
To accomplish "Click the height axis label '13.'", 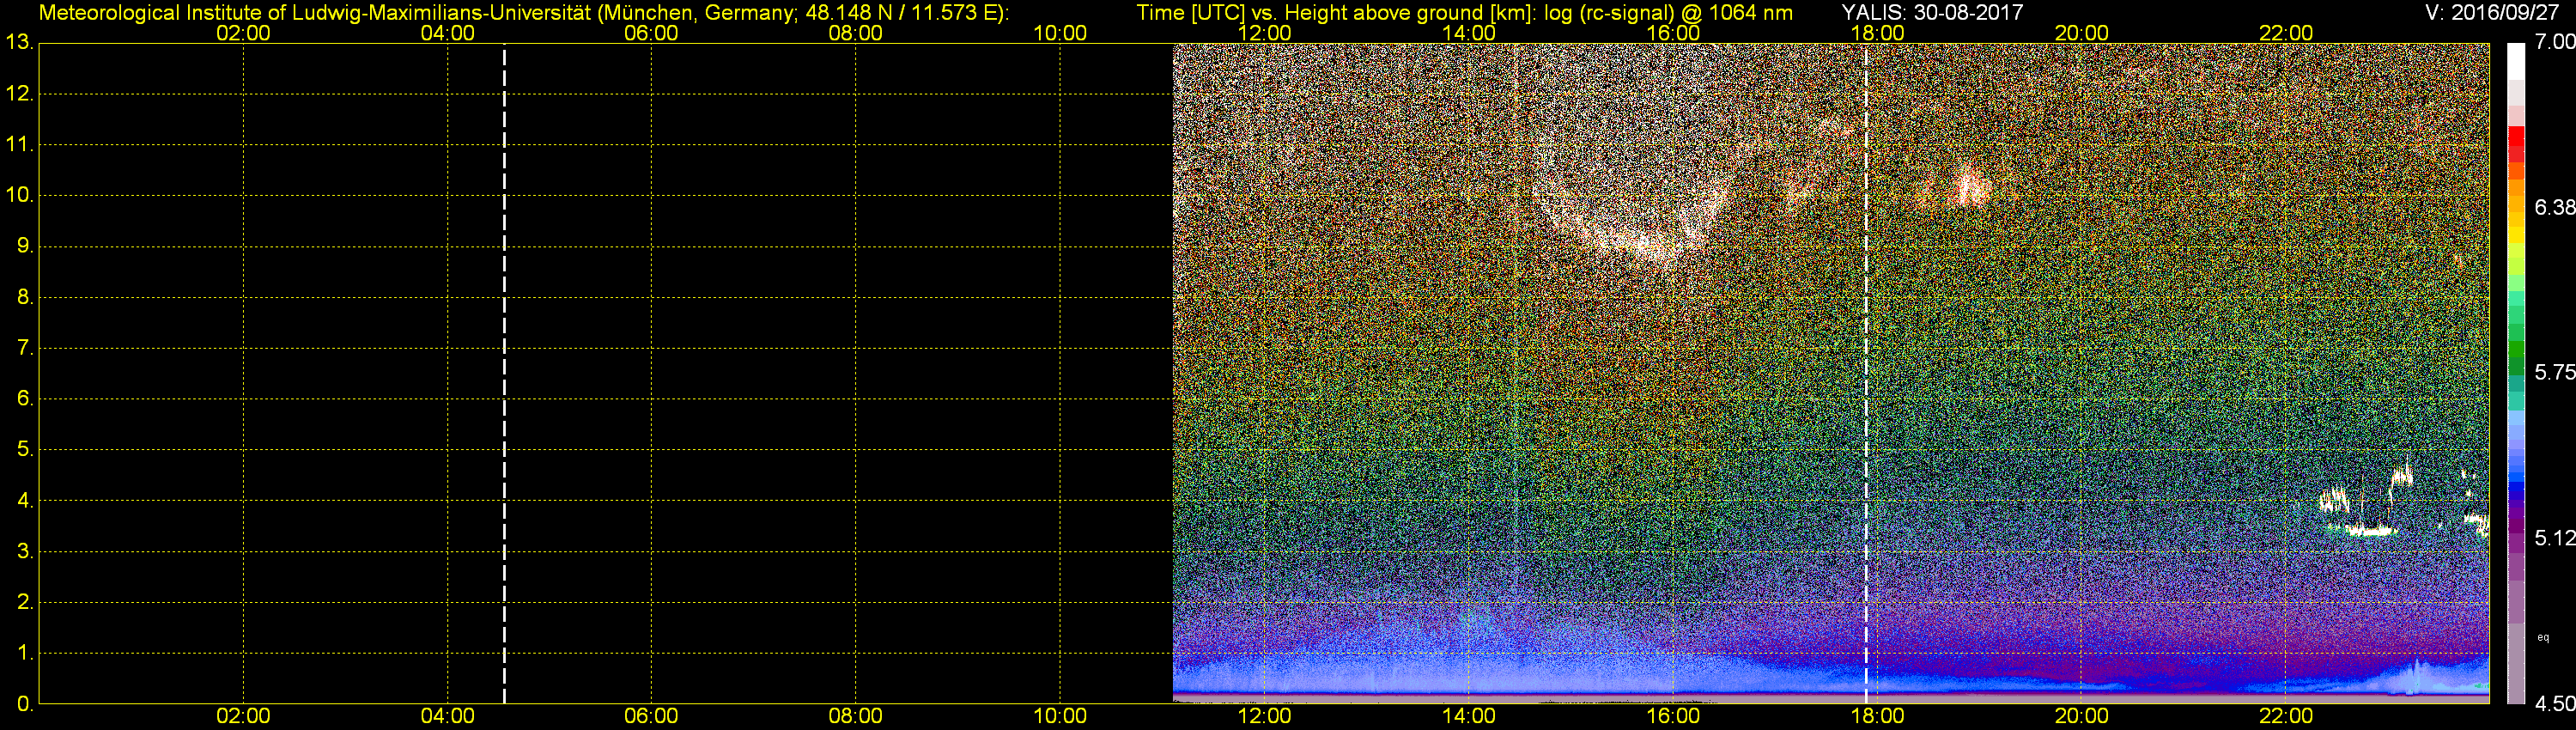I will 19,43.
